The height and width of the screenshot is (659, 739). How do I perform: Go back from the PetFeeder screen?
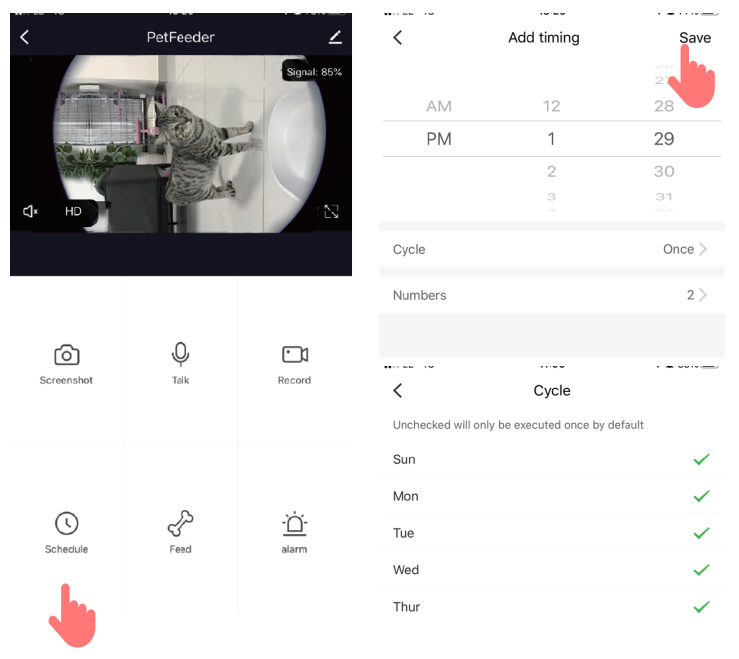point(25,37)
